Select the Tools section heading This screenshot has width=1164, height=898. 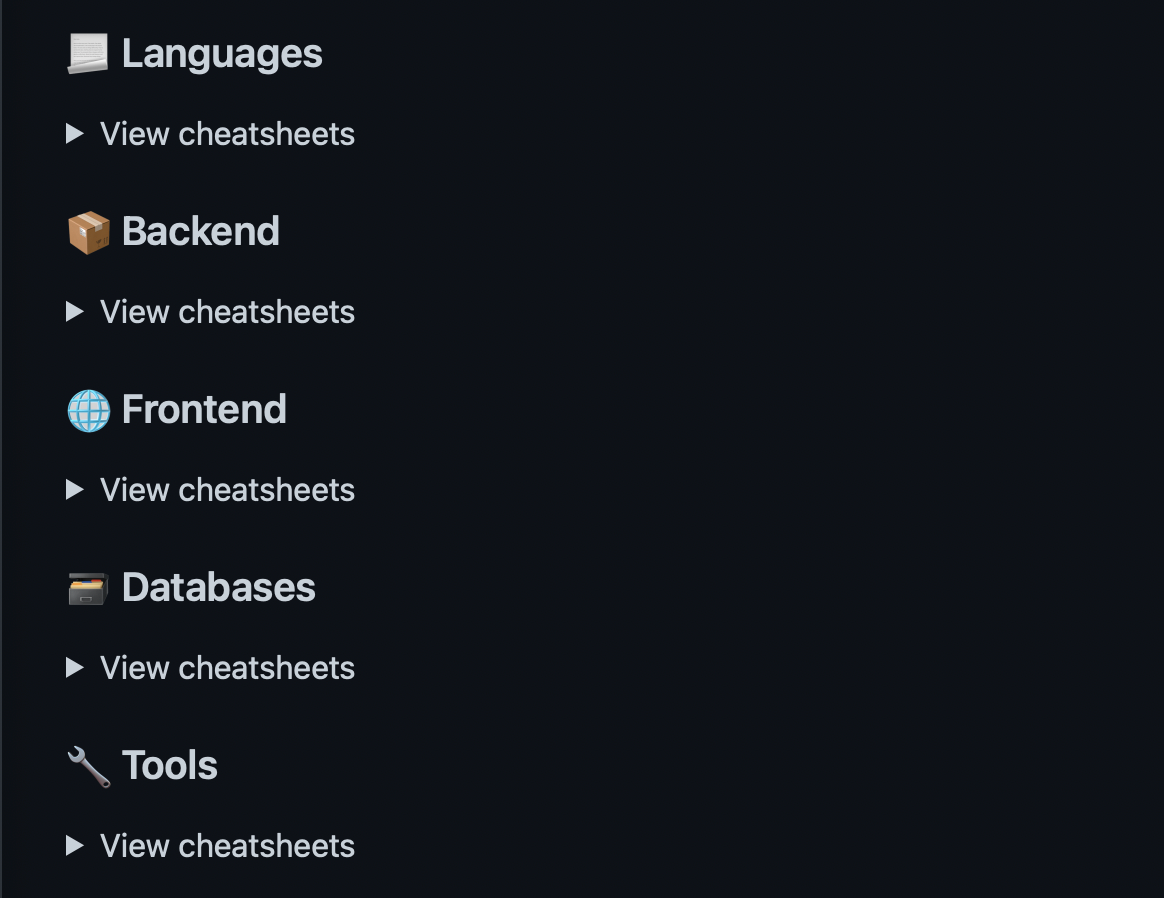coord(169,766)
